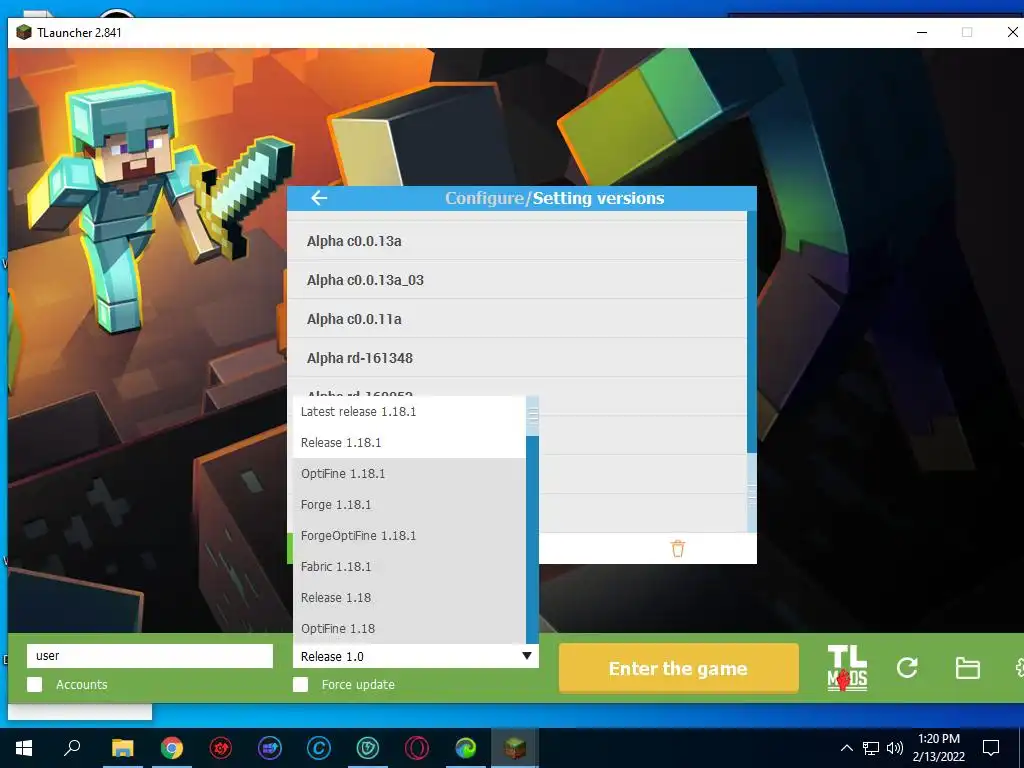The width and height of the screenshot is (1024, 768).
Task: Launch Microsoft Edge from taskbar
Action: click(466, 748)
